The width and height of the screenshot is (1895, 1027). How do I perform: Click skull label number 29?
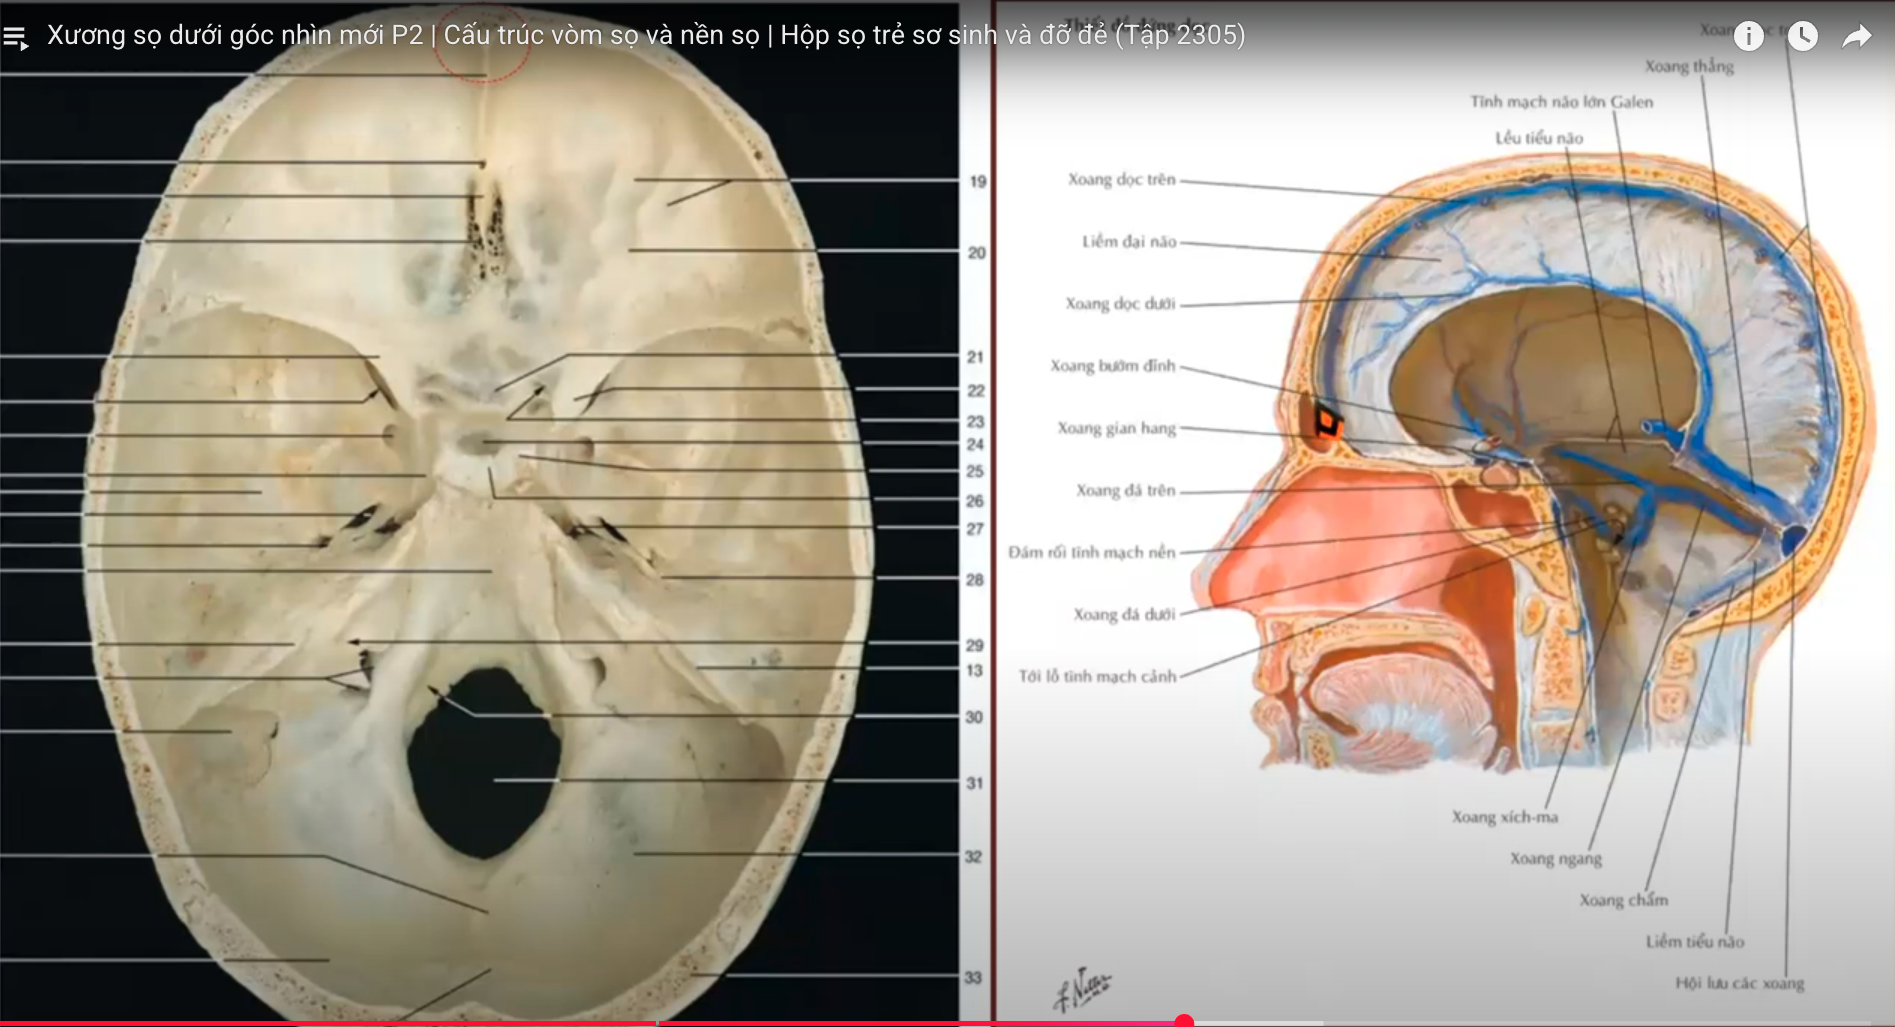click(x=975, y=646)
